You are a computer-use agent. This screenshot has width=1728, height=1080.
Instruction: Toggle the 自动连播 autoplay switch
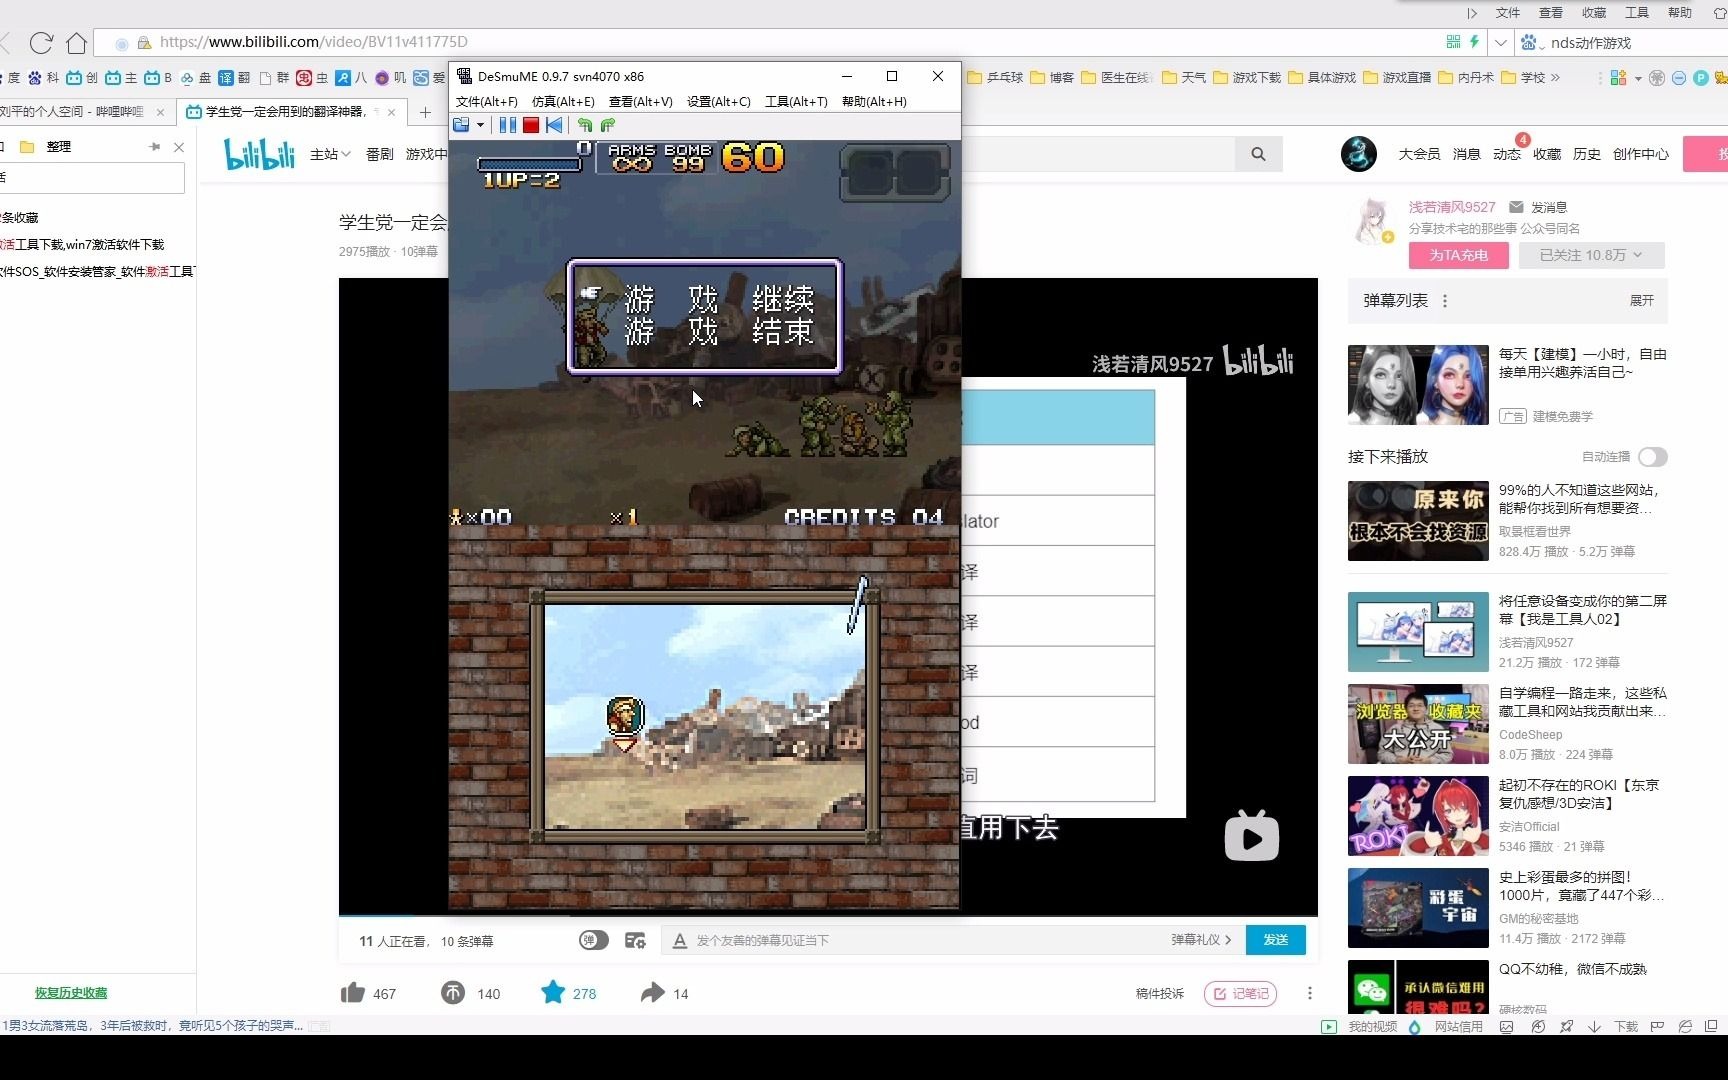pyautogui.click(x=1653, y=457)
